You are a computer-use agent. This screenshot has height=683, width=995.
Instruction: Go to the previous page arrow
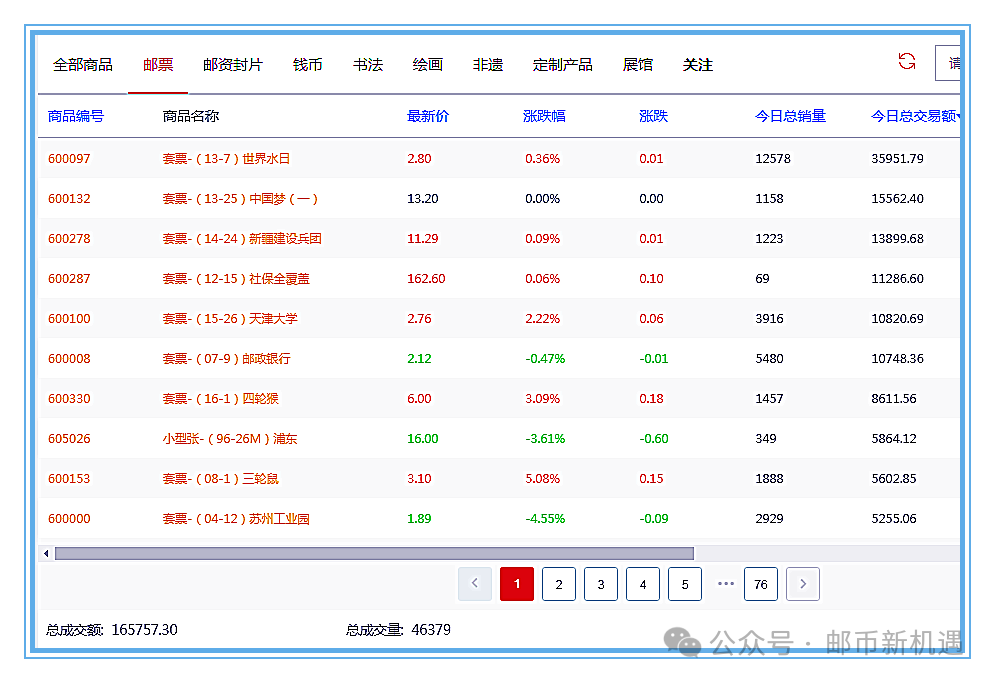(x=475, y=584)
